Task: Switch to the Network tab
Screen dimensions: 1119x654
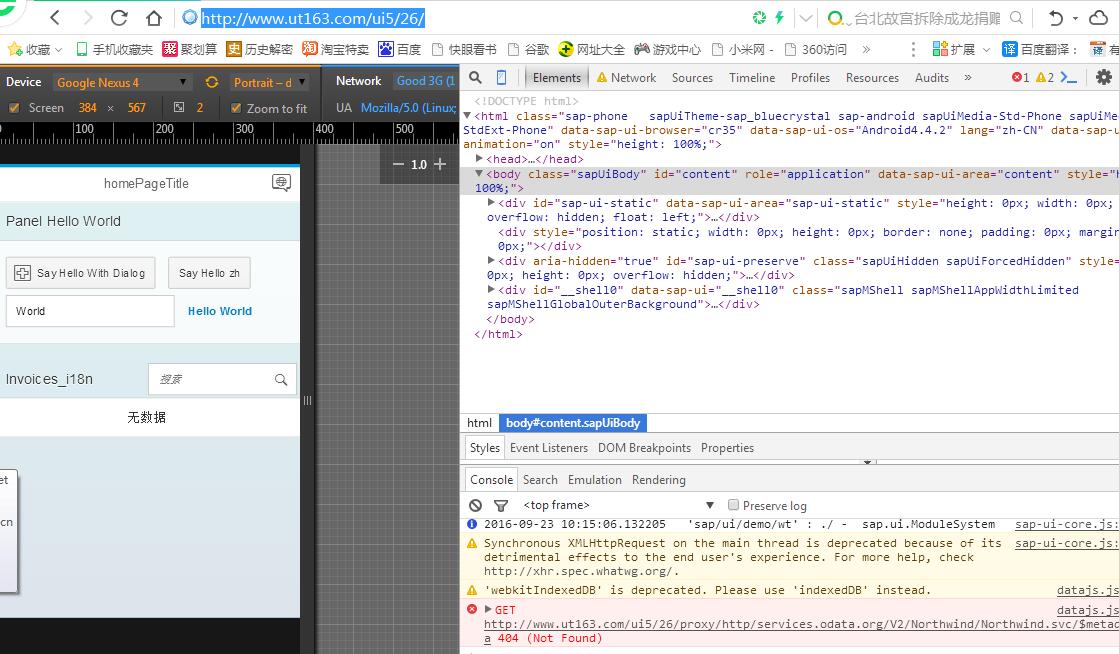Action: point(626,78)
